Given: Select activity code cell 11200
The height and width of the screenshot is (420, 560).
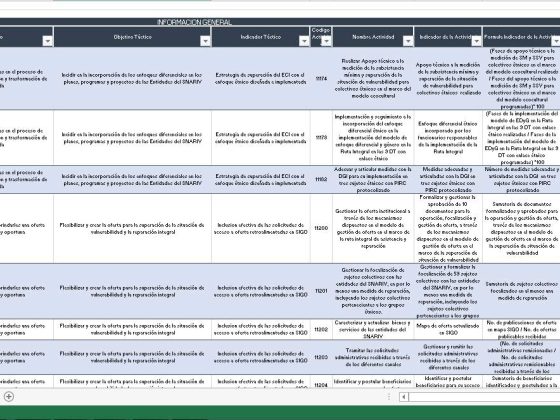Looking at the screenshot, I should click(321, 229).
